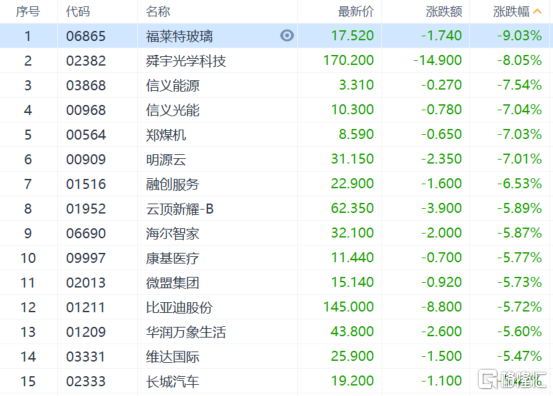Click stock code 09997
553x396 pixels.
click(86, 258)
